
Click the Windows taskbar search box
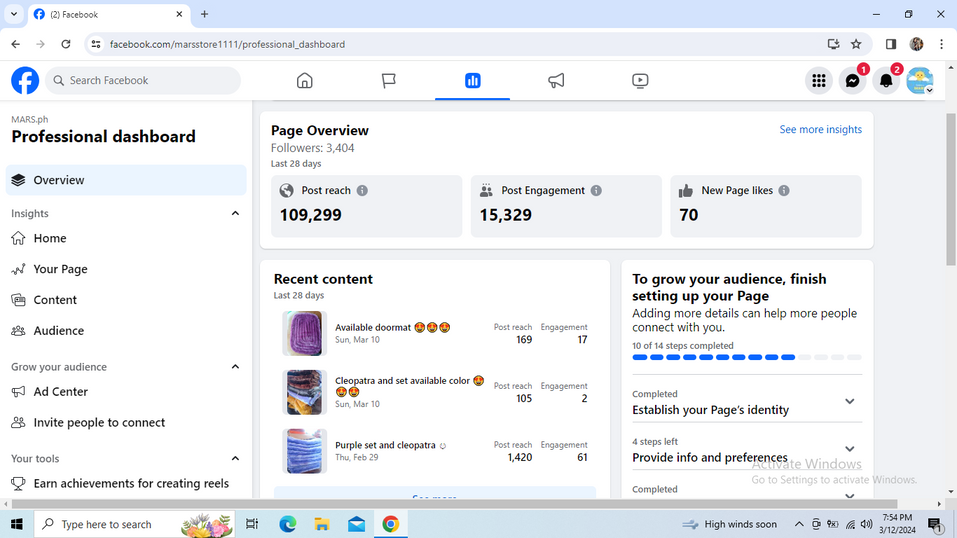134,524
